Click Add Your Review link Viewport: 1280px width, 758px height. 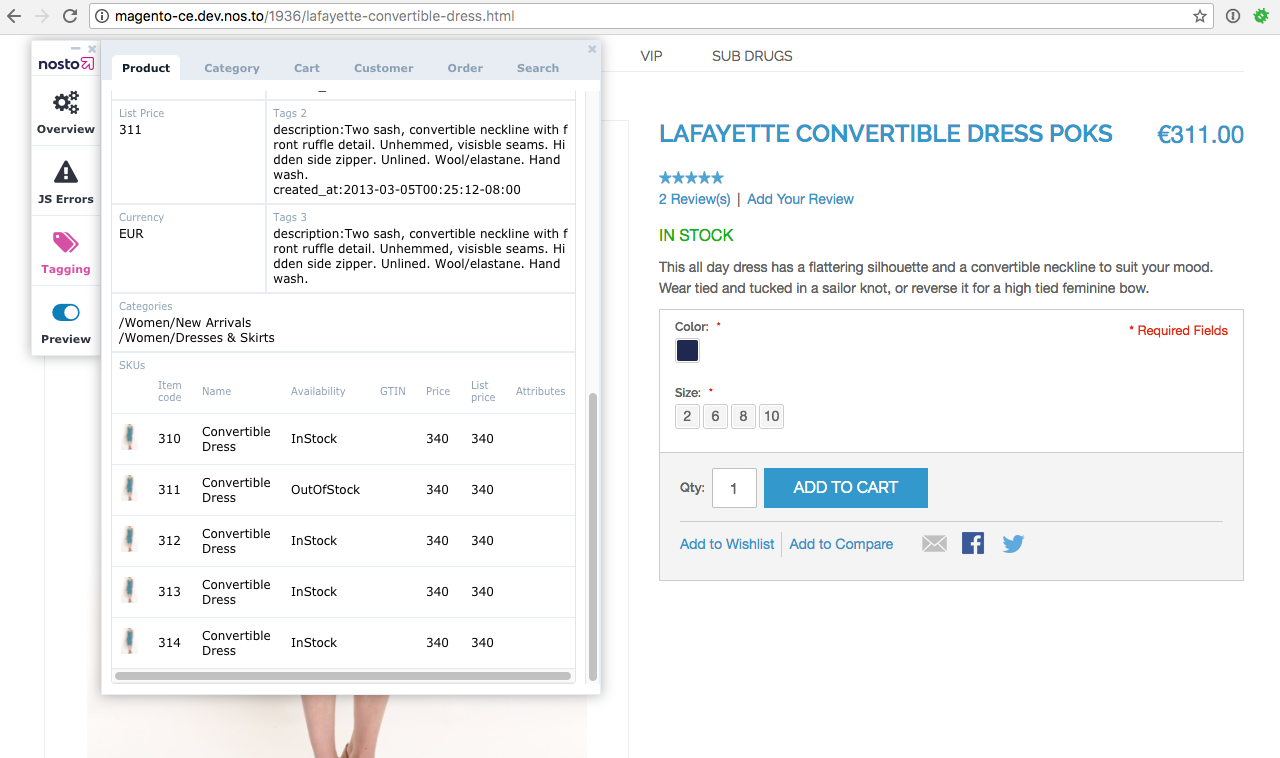tap(800, 199)
